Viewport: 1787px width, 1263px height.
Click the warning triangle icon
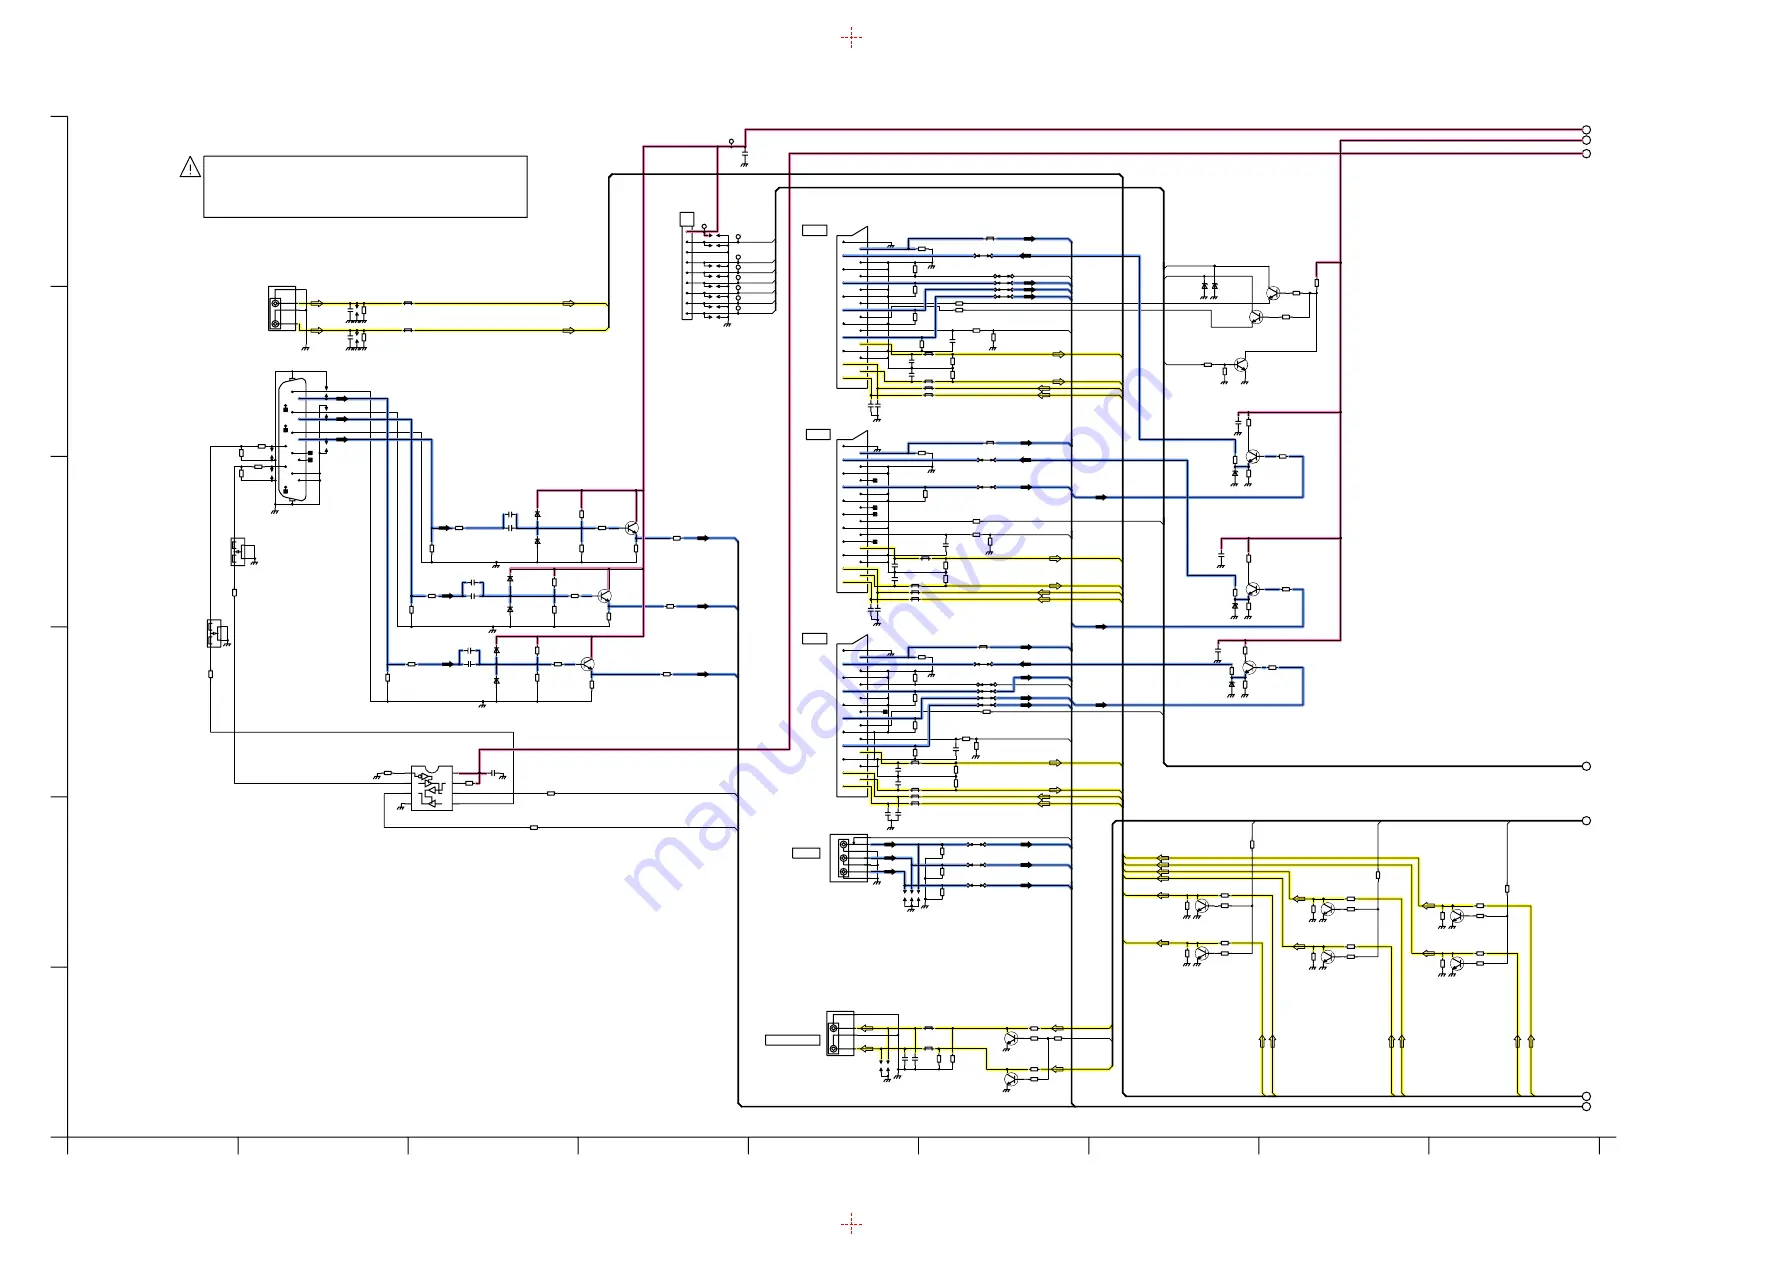click(190, 167)
